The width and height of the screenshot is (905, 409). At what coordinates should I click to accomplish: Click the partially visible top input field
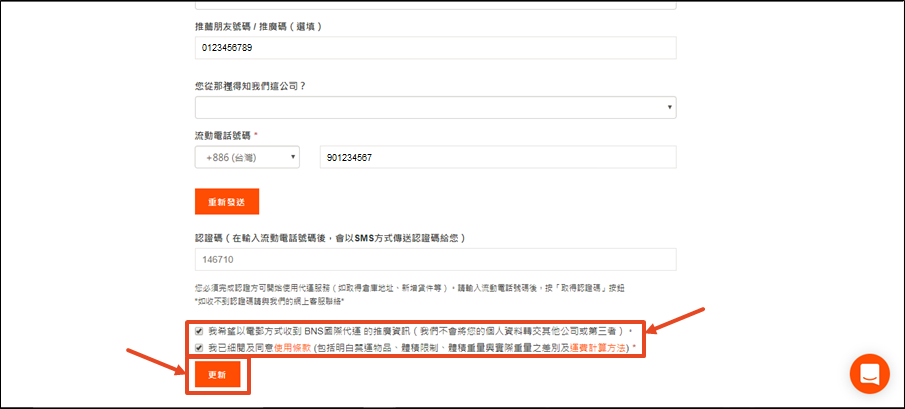(435, 4)
